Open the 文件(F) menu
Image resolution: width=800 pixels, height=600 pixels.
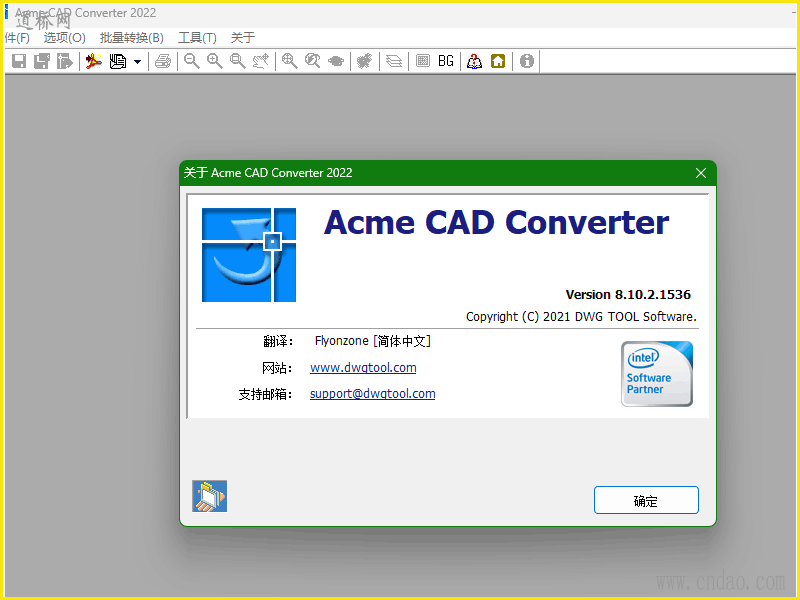[17, 38]
